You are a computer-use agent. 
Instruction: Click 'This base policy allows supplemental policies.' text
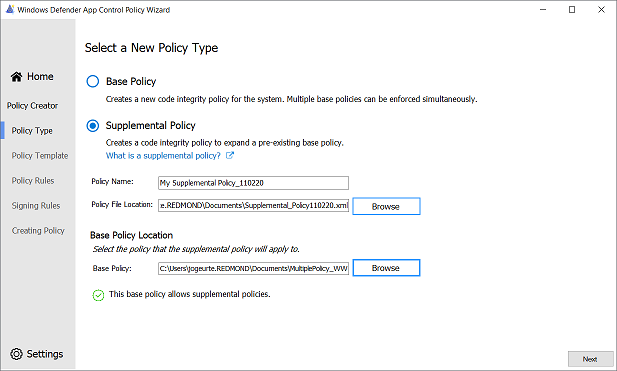pos(190,294)
